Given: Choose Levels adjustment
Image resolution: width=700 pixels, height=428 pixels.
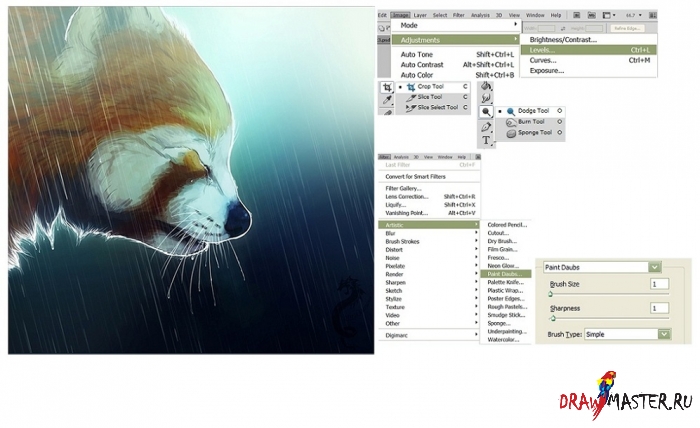Looking at the screenshot, I should point(588,50).
